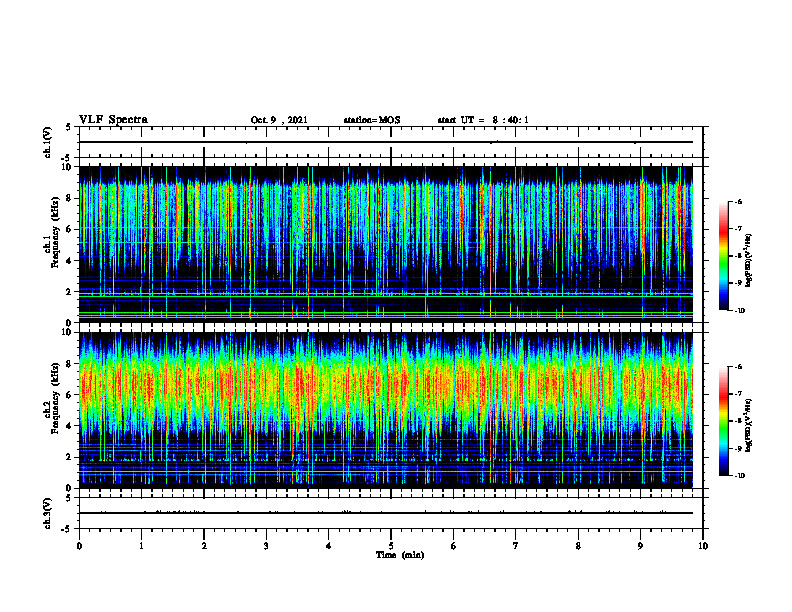Click the ch.1 frequency tick "6"
The width and height of the screenshot is (792, 612).
point(69,229)
